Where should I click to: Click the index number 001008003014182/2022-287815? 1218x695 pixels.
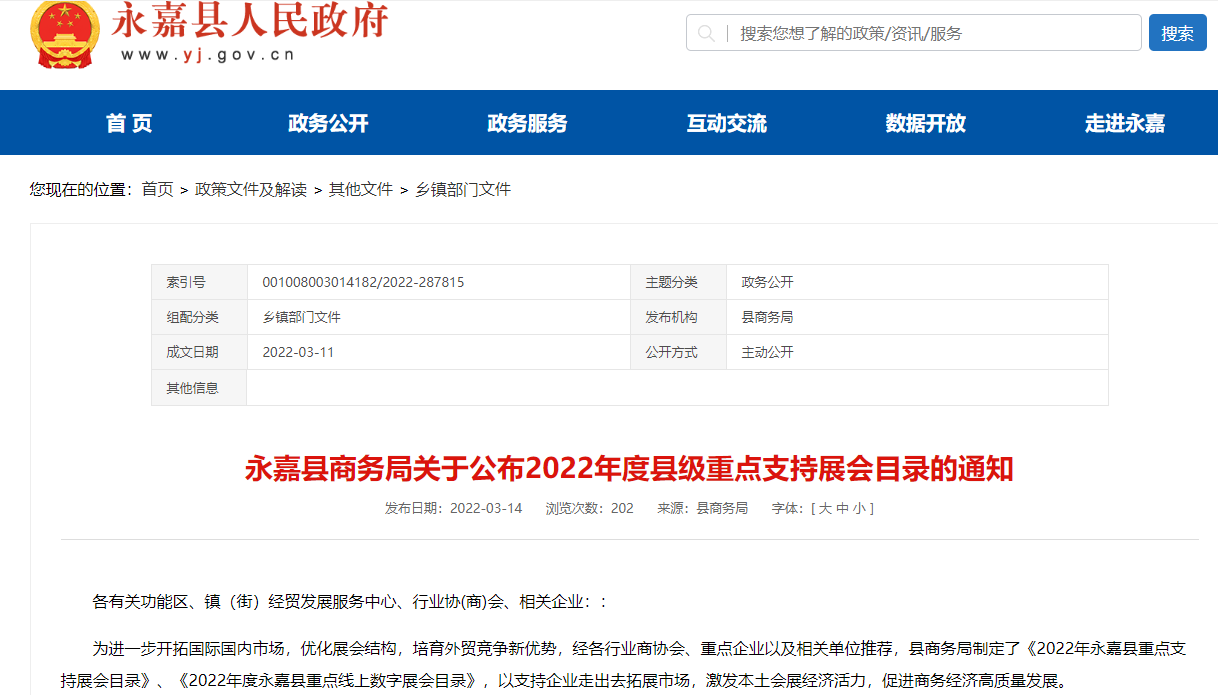click(x=363, y=282)
